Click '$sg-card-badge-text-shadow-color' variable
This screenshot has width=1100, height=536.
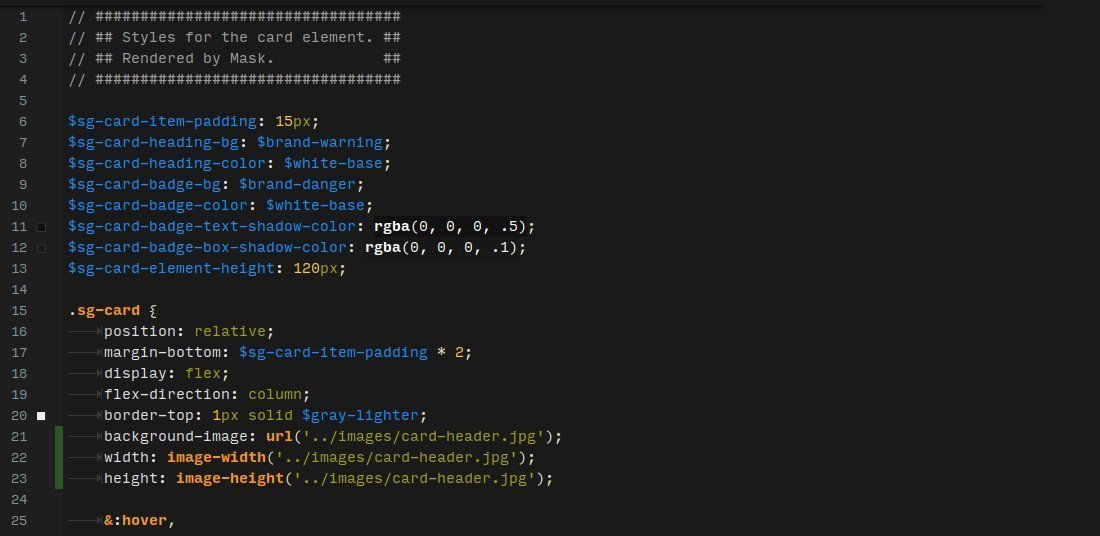click(x=212, y=227)
